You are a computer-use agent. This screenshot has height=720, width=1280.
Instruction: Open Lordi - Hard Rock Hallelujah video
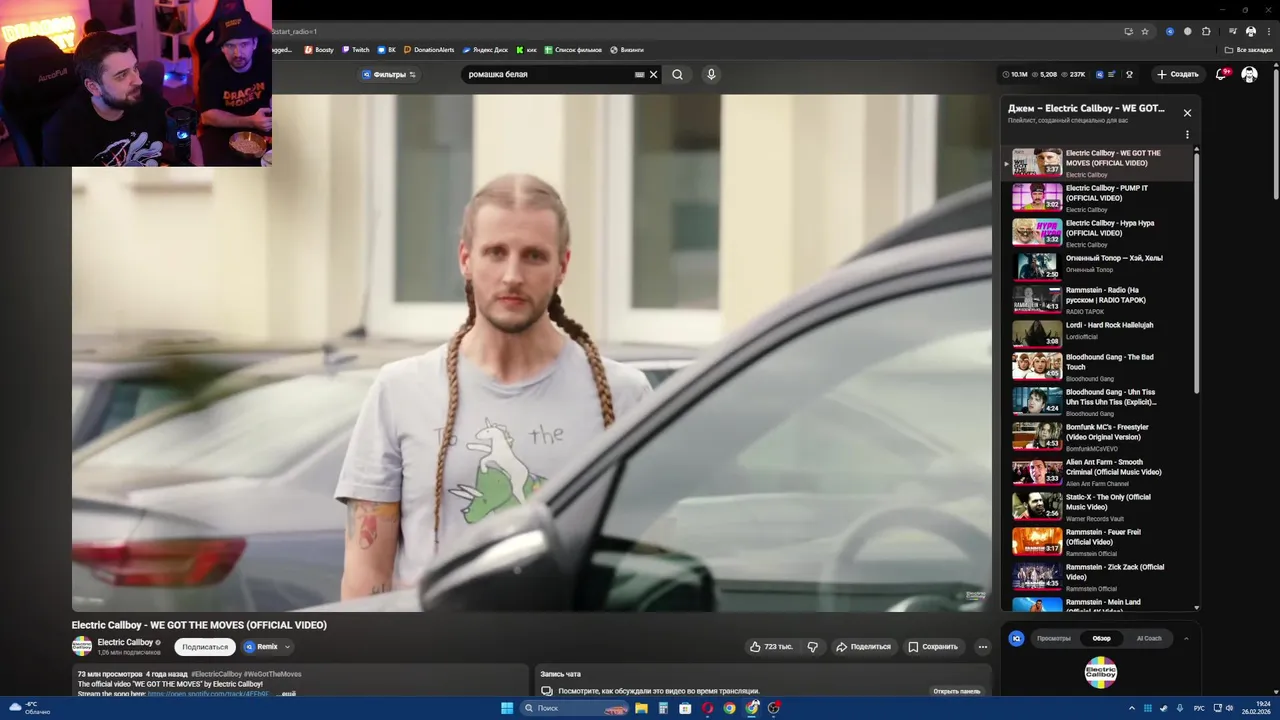tap(1100, 332)
